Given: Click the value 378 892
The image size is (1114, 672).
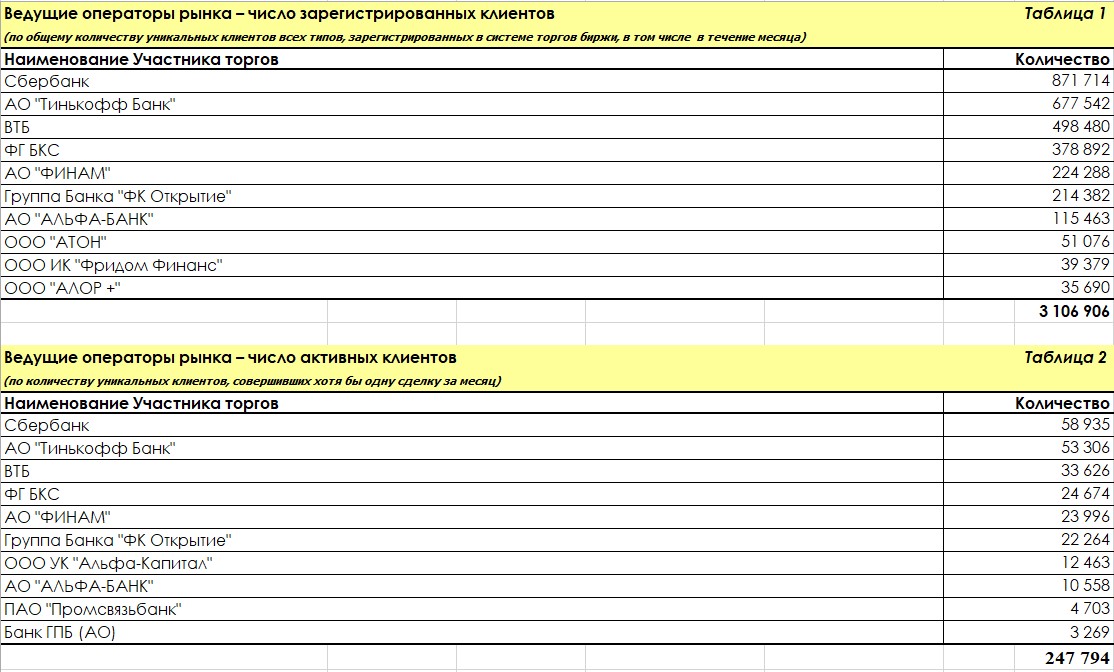Looking at the screenshot, I should [x=1081, y=149].
